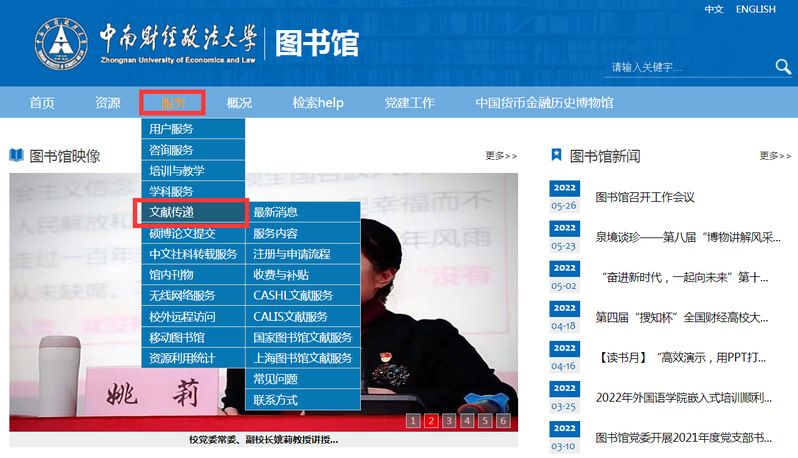Open 检索help in the navigation bar
This screenshot has height=458, width=798.
point(317,102)
